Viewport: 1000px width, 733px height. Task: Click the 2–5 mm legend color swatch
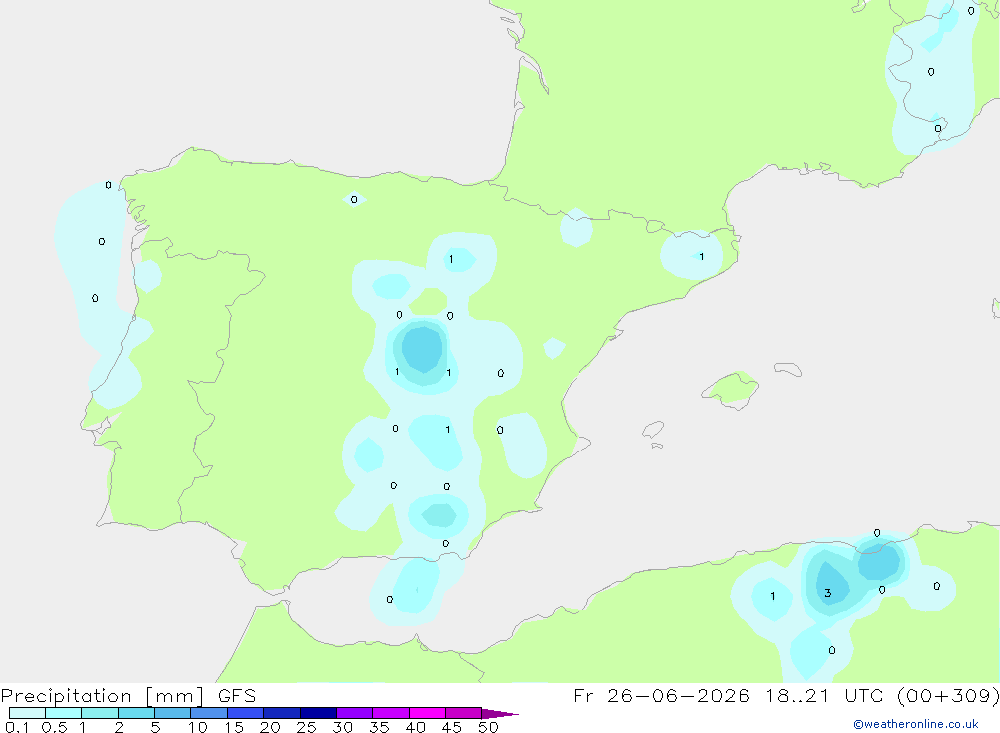coord(136,713)
